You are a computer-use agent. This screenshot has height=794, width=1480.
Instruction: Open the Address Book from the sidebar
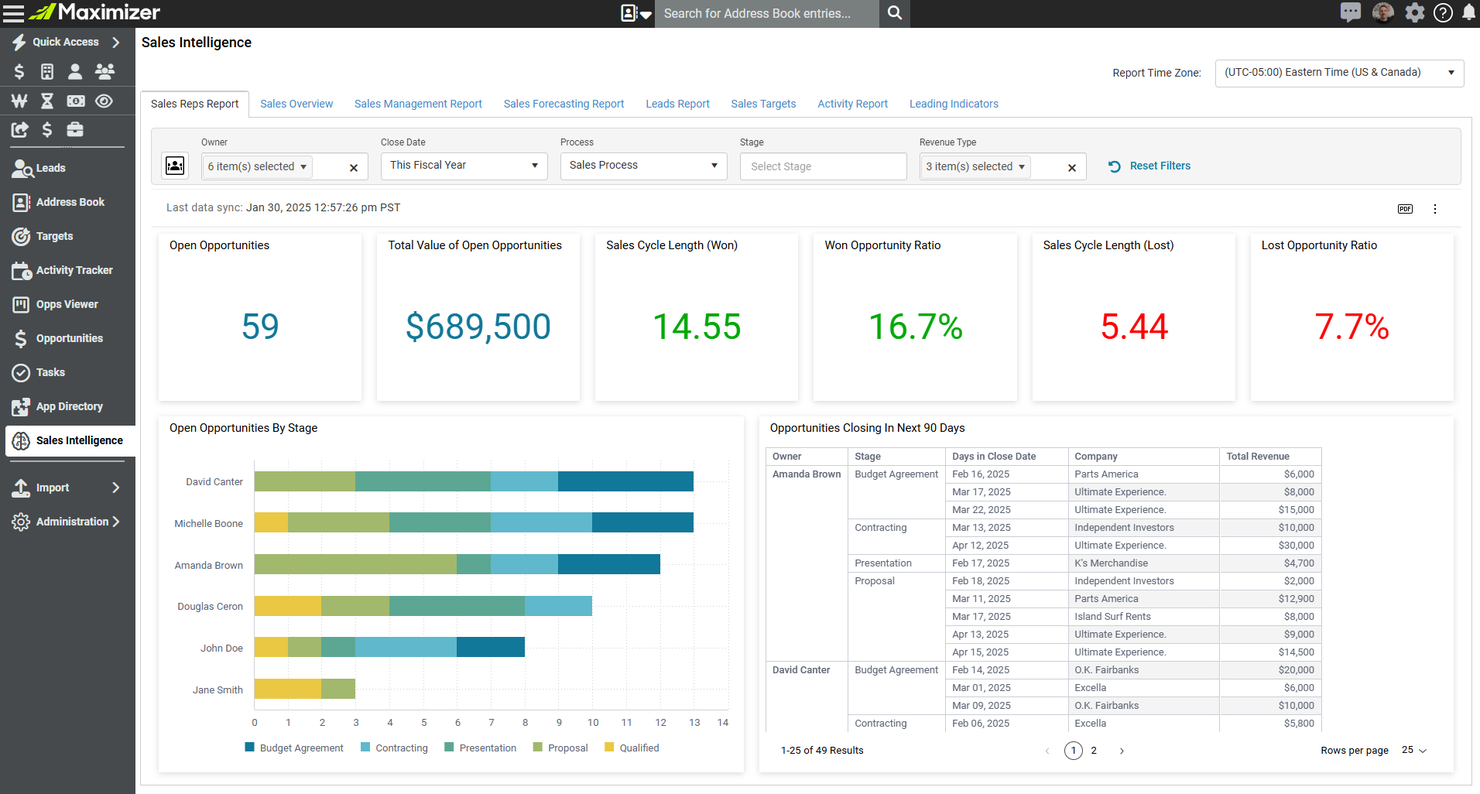coord(62,202)
